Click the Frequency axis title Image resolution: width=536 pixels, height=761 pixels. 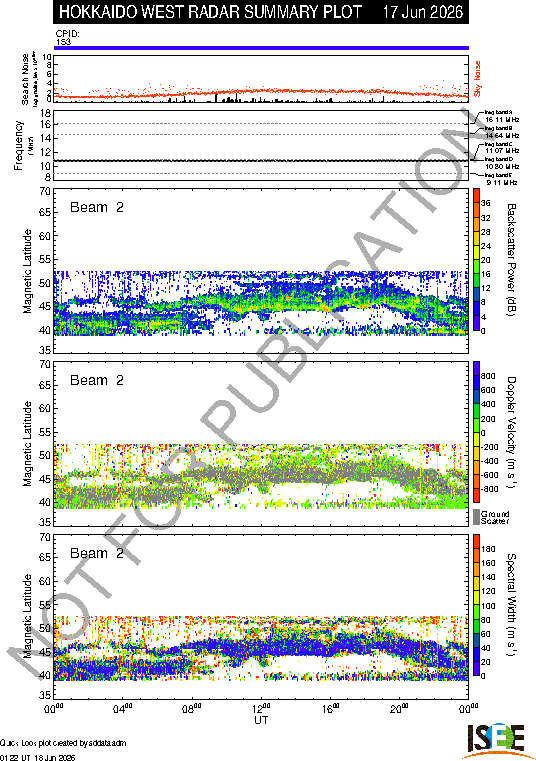(x=18, y=146)
